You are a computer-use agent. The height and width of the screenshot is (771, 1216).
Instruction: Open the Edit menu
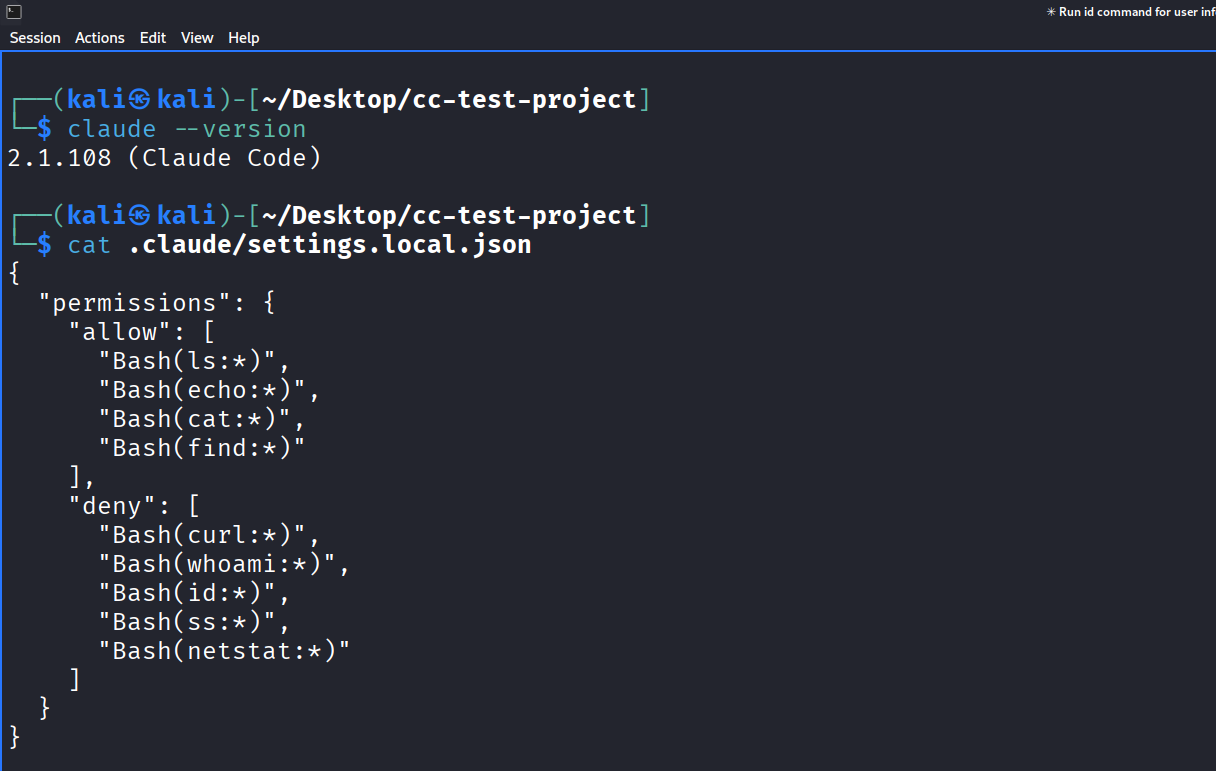pos(152,38)
